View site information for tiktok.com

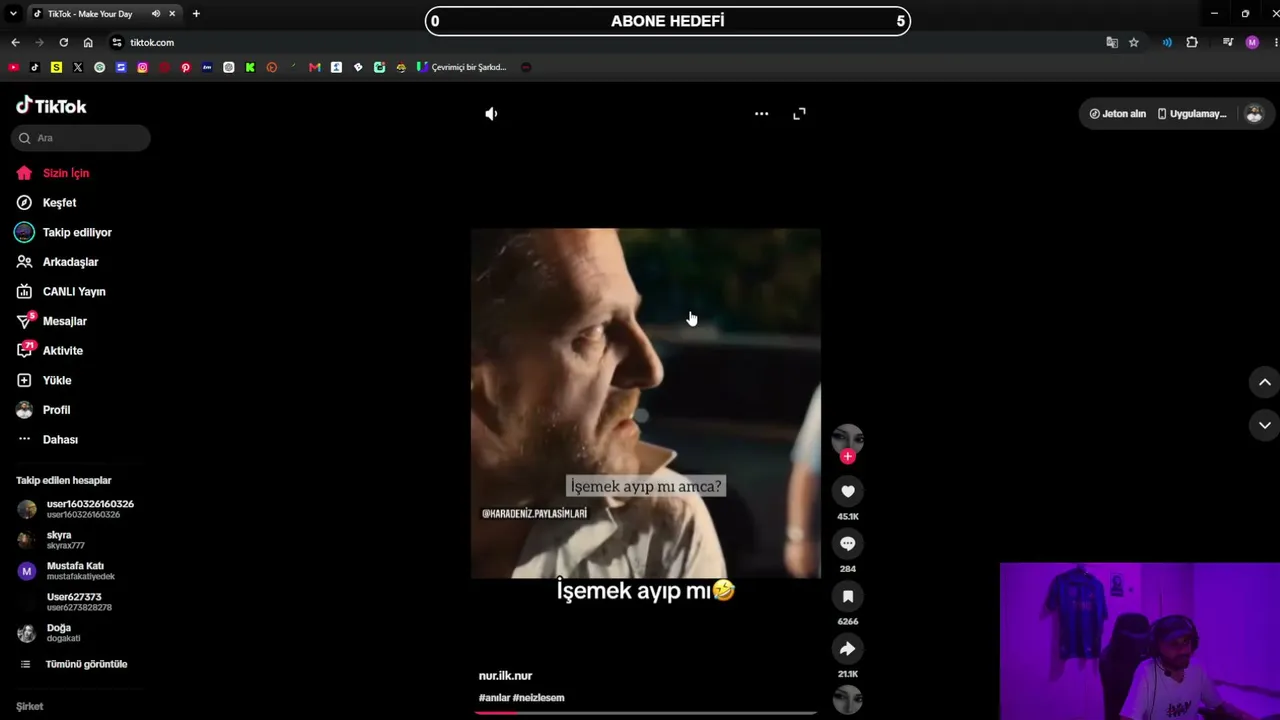pyautogui.click(x=117, y=42)
